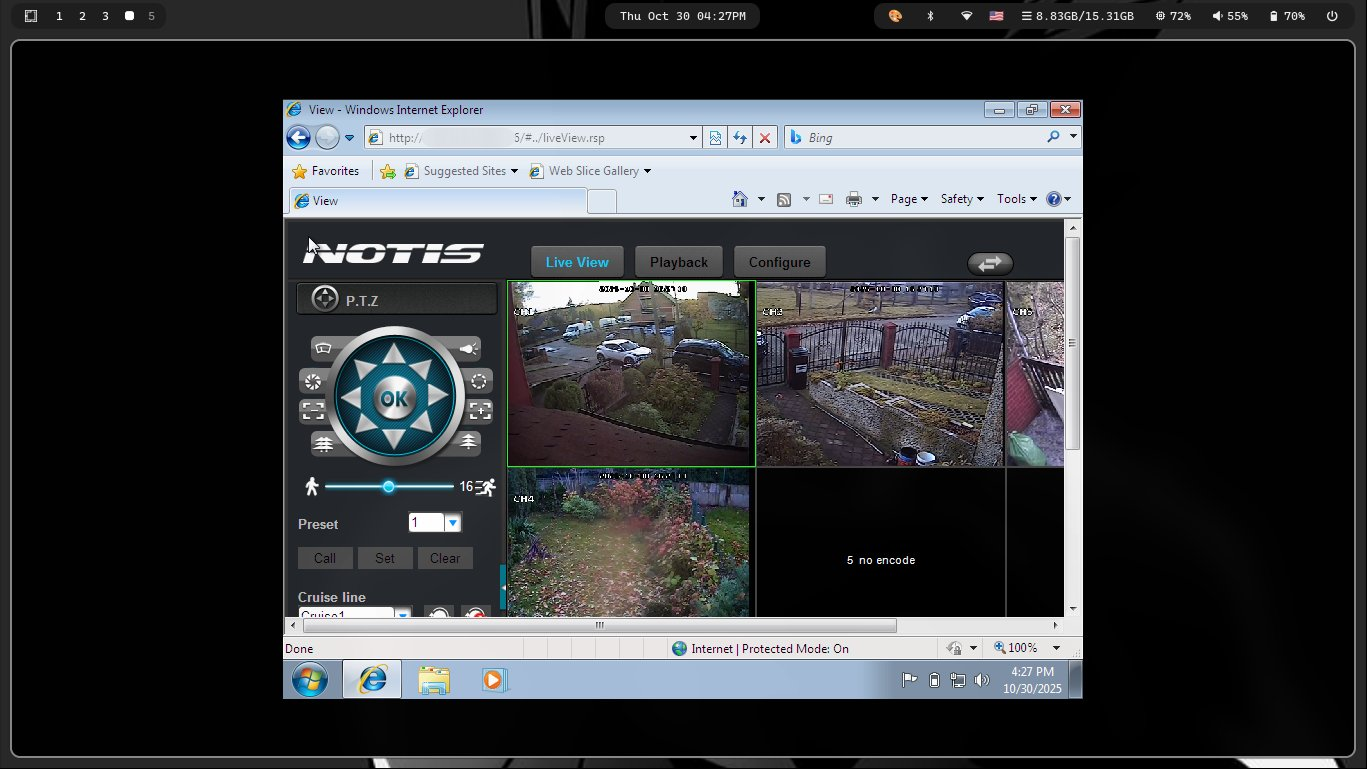The width and height of the screenshot is (1367, 769).
Task: Click the zoom in tree icon
Action: pyautogui.click(x=469, y=442)
